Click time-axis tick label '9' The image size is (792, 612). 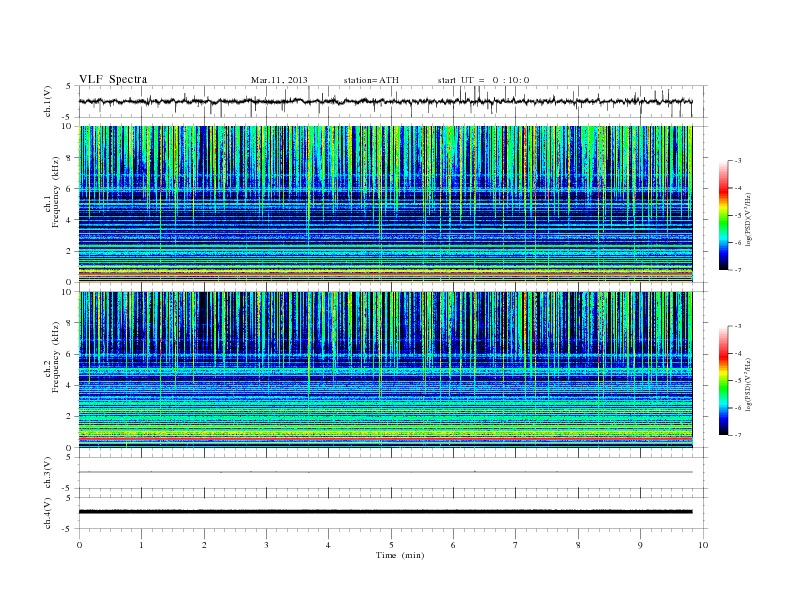[640, 545]
